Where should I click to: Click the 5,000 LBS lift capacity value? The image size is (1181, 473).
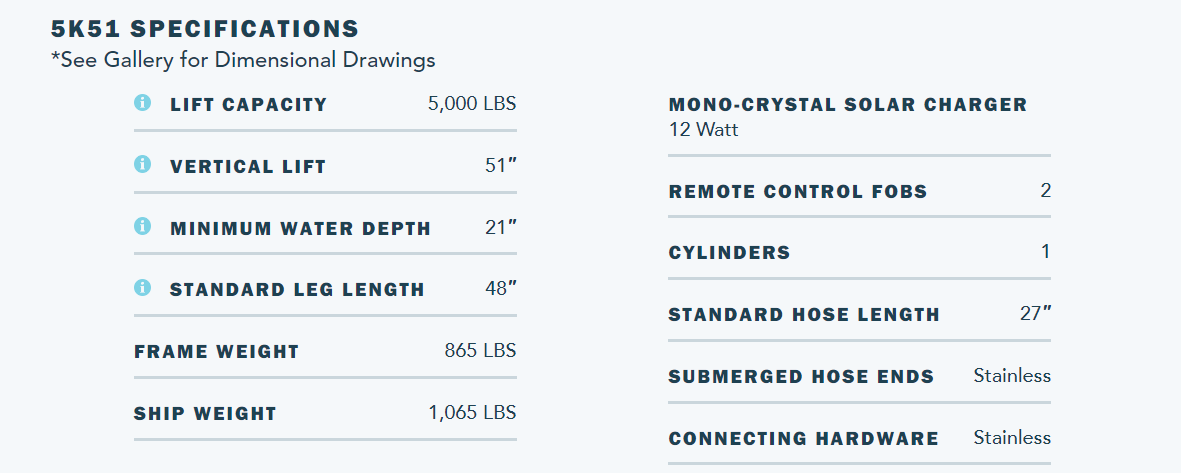pos(471,104)
